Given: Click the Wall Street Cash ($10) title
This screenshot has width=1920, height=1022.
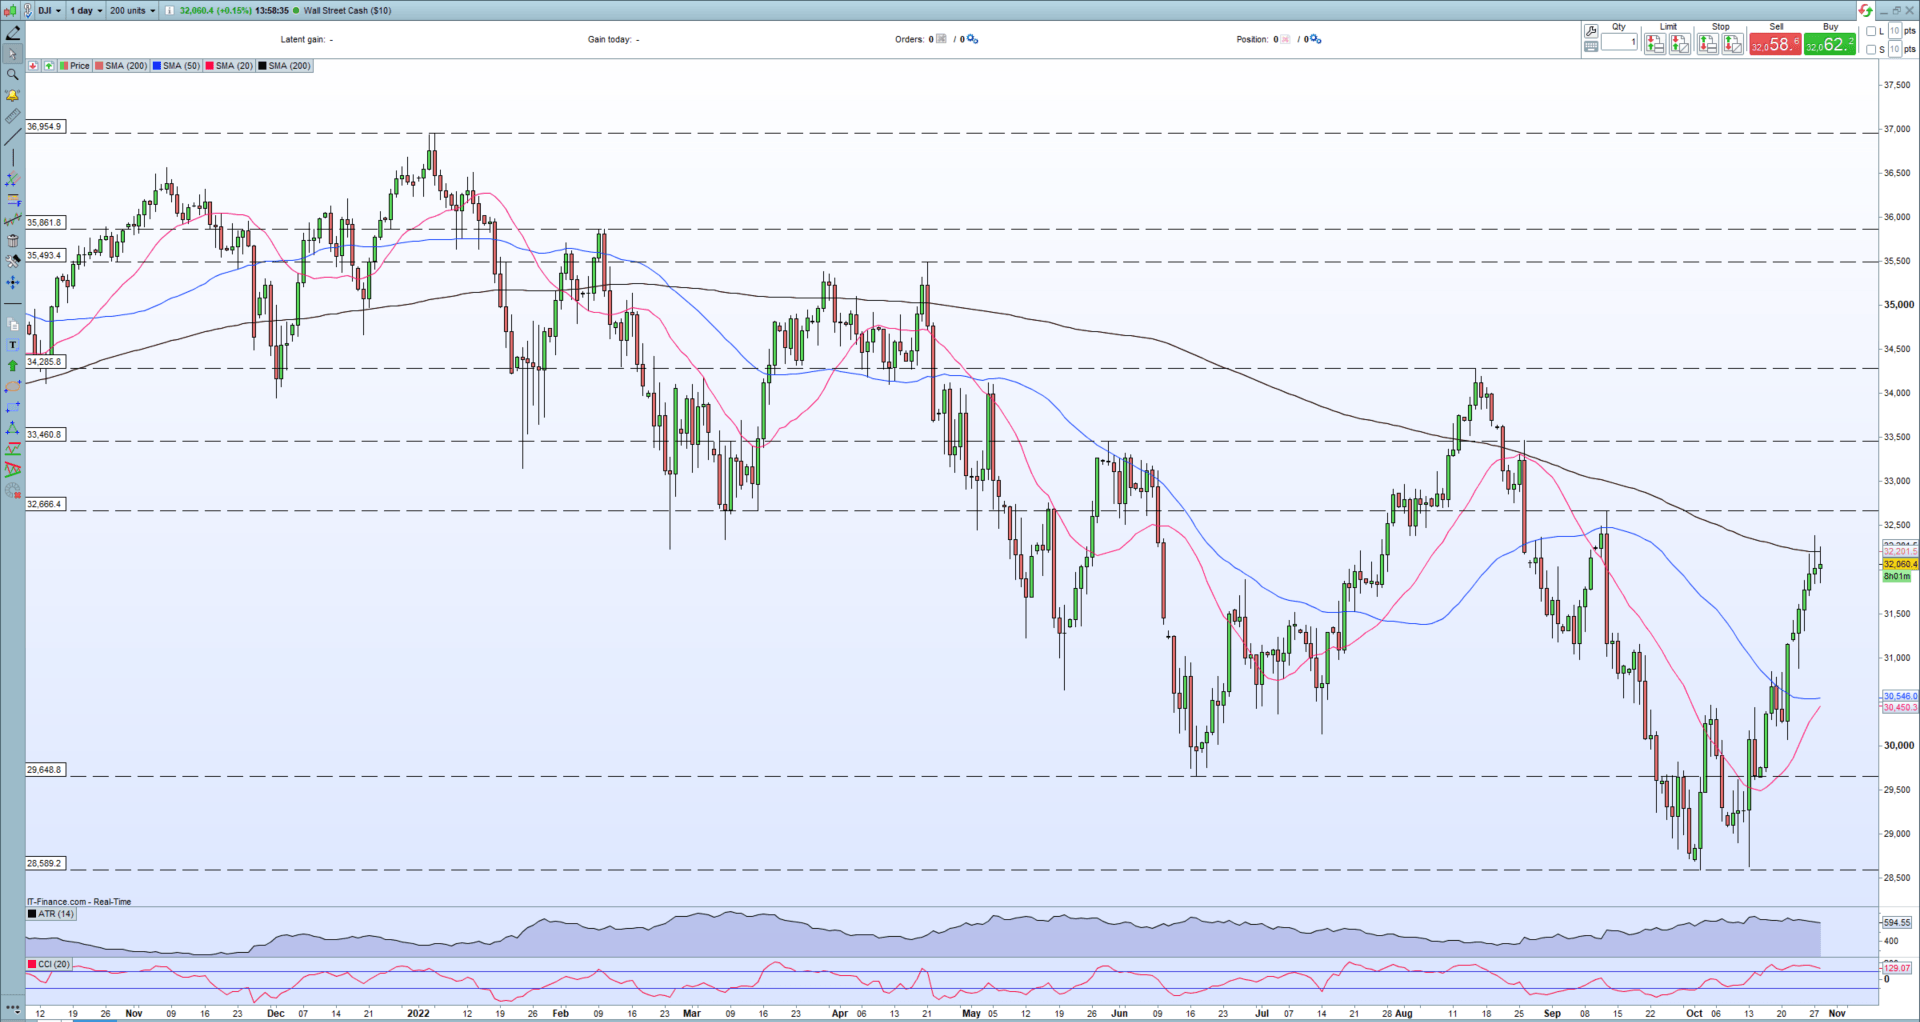Looking at the screenshot, I should click(347, 10).
